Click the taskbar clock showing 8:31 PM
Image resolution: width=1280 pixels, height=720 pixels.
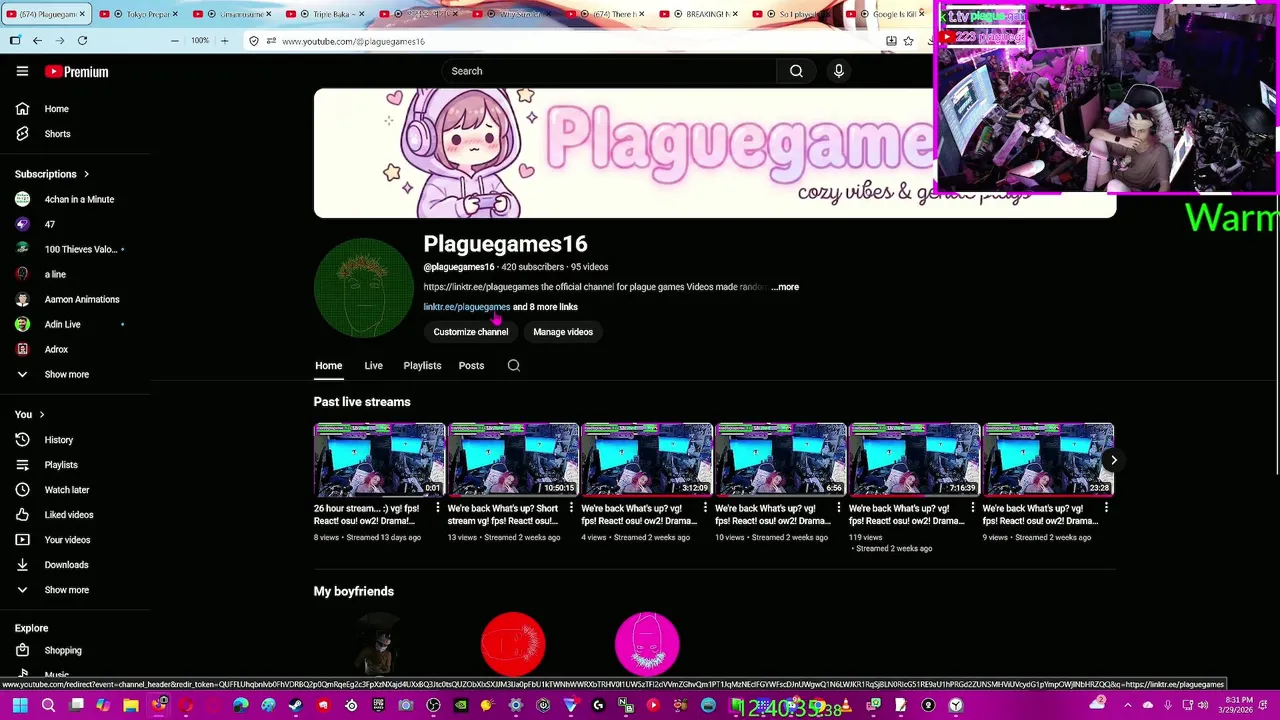(1238, 705)
